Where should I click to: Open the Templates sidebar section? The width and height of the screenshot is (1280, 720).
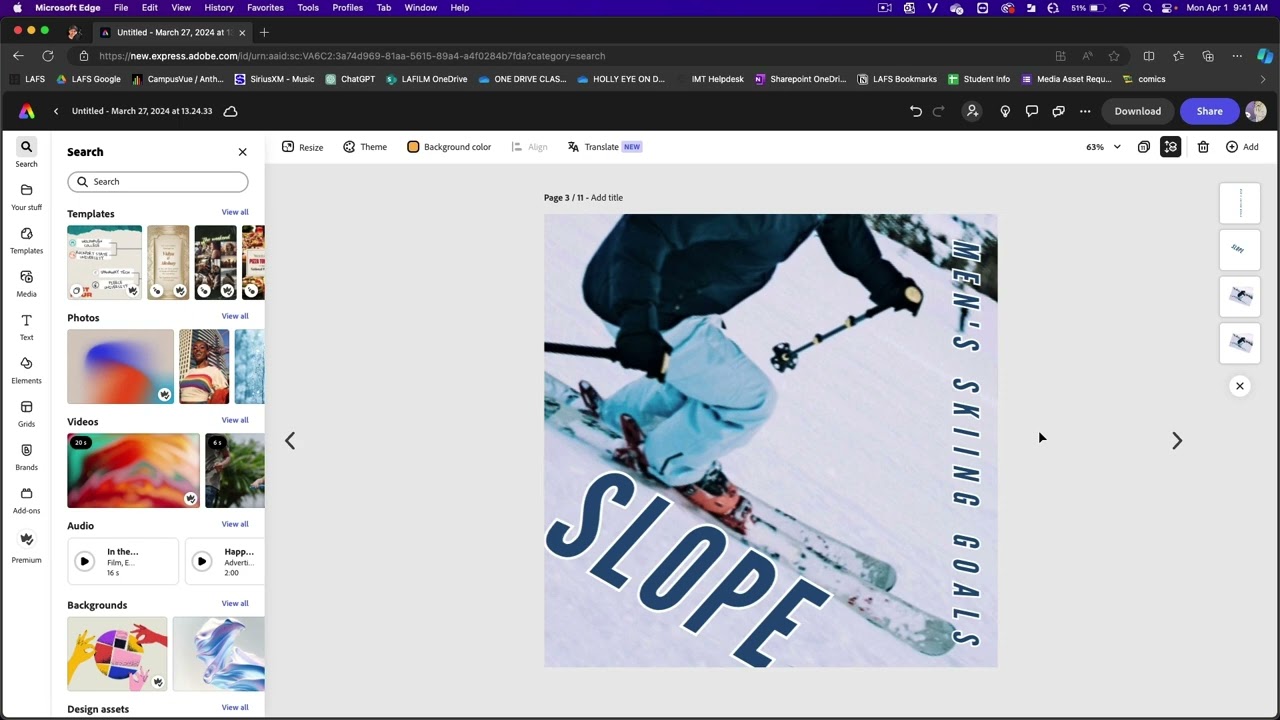tap(26, 240)
